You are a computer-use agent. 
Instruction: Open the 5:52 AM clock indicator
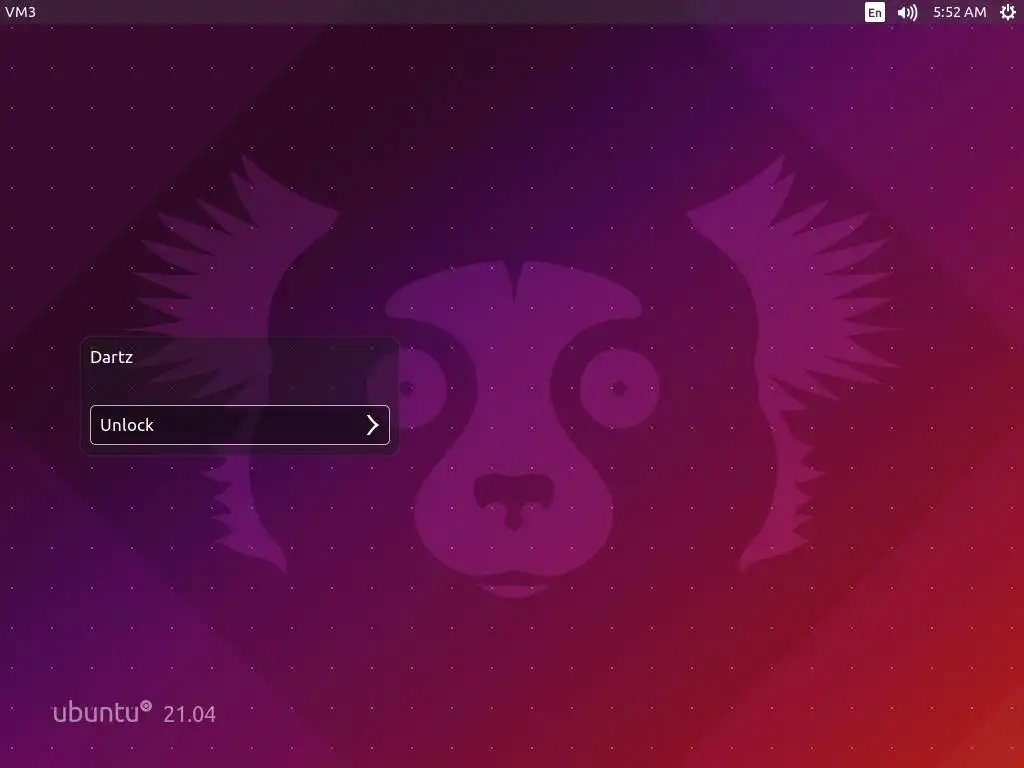pos(959,12)
